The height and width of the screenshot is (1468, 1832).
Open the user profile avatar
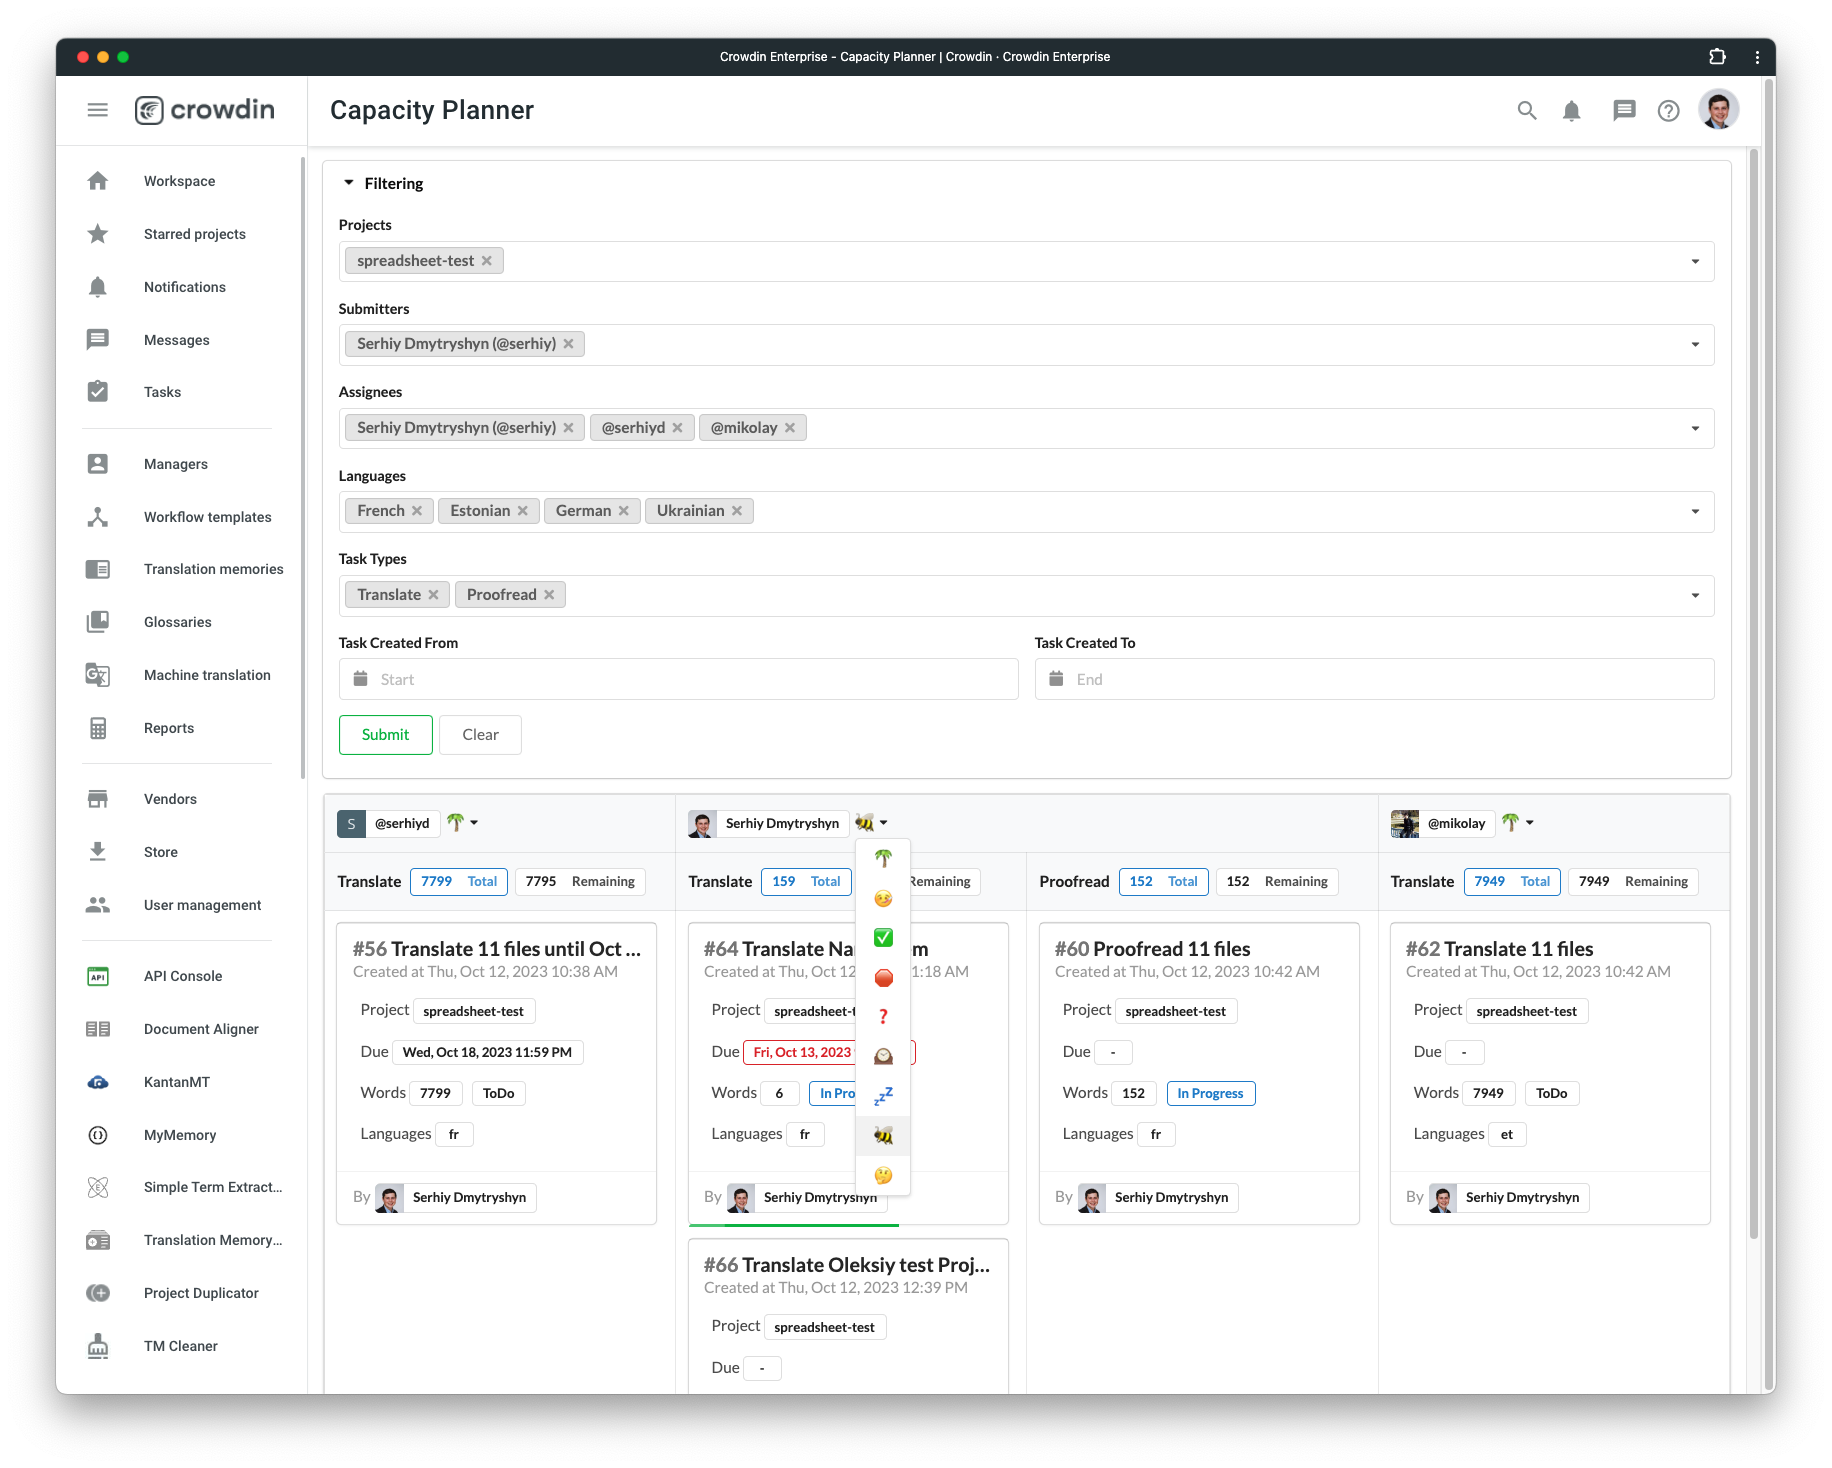[x=1719, y=110]
